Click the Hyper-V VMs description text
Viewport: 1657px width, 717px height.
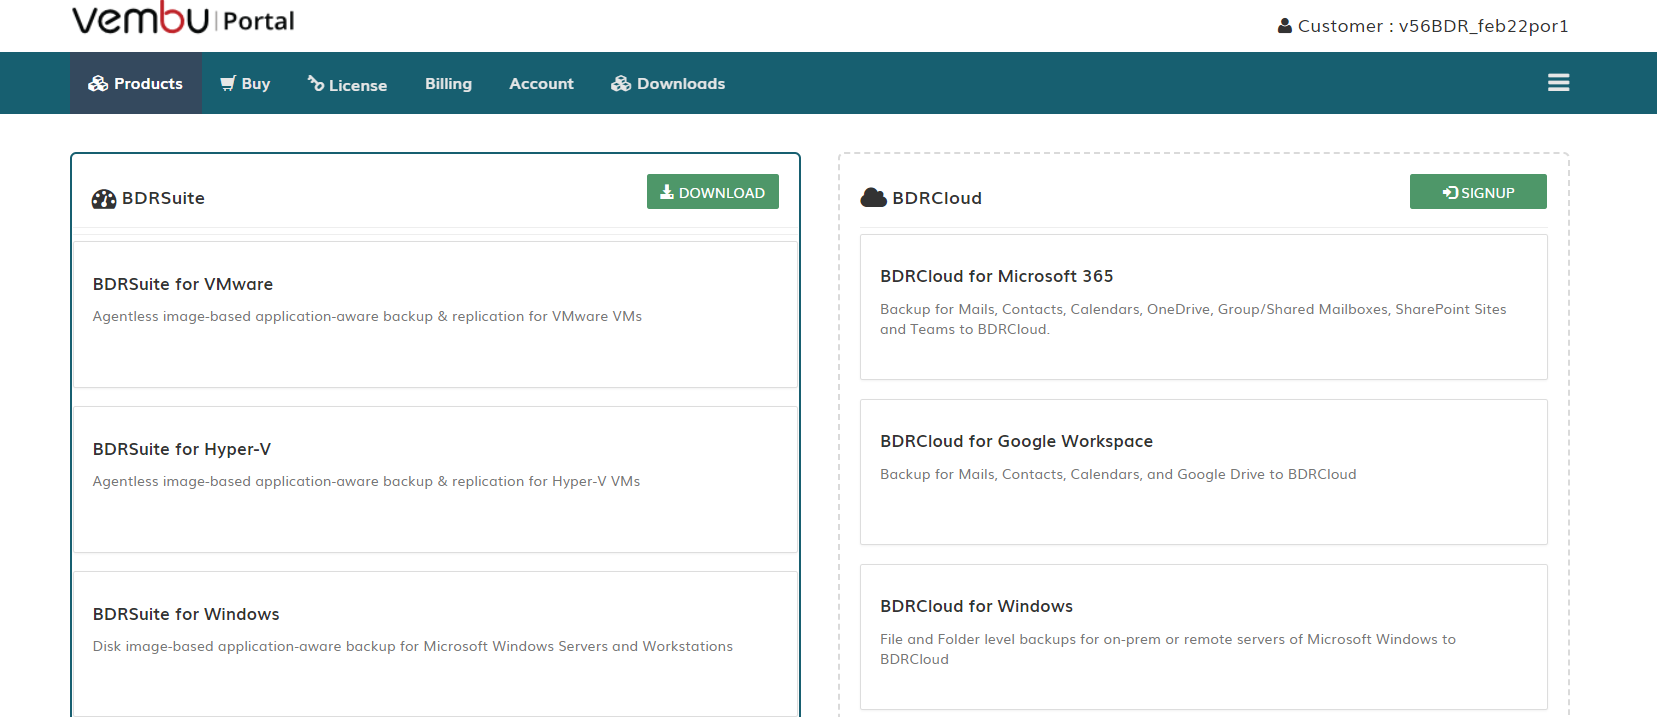[366, 481]
